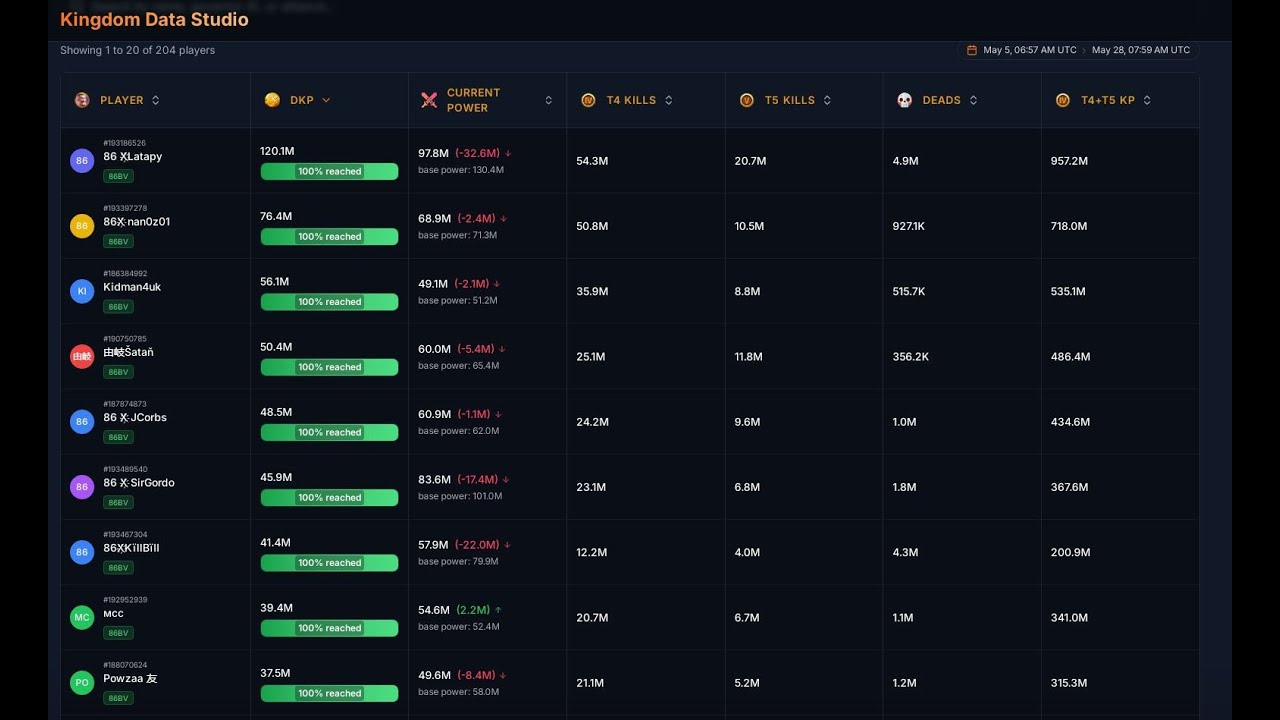Screen dimensions: 1280x720
Task: Click the calendar icon in the date range
Action: click(972, 50)
